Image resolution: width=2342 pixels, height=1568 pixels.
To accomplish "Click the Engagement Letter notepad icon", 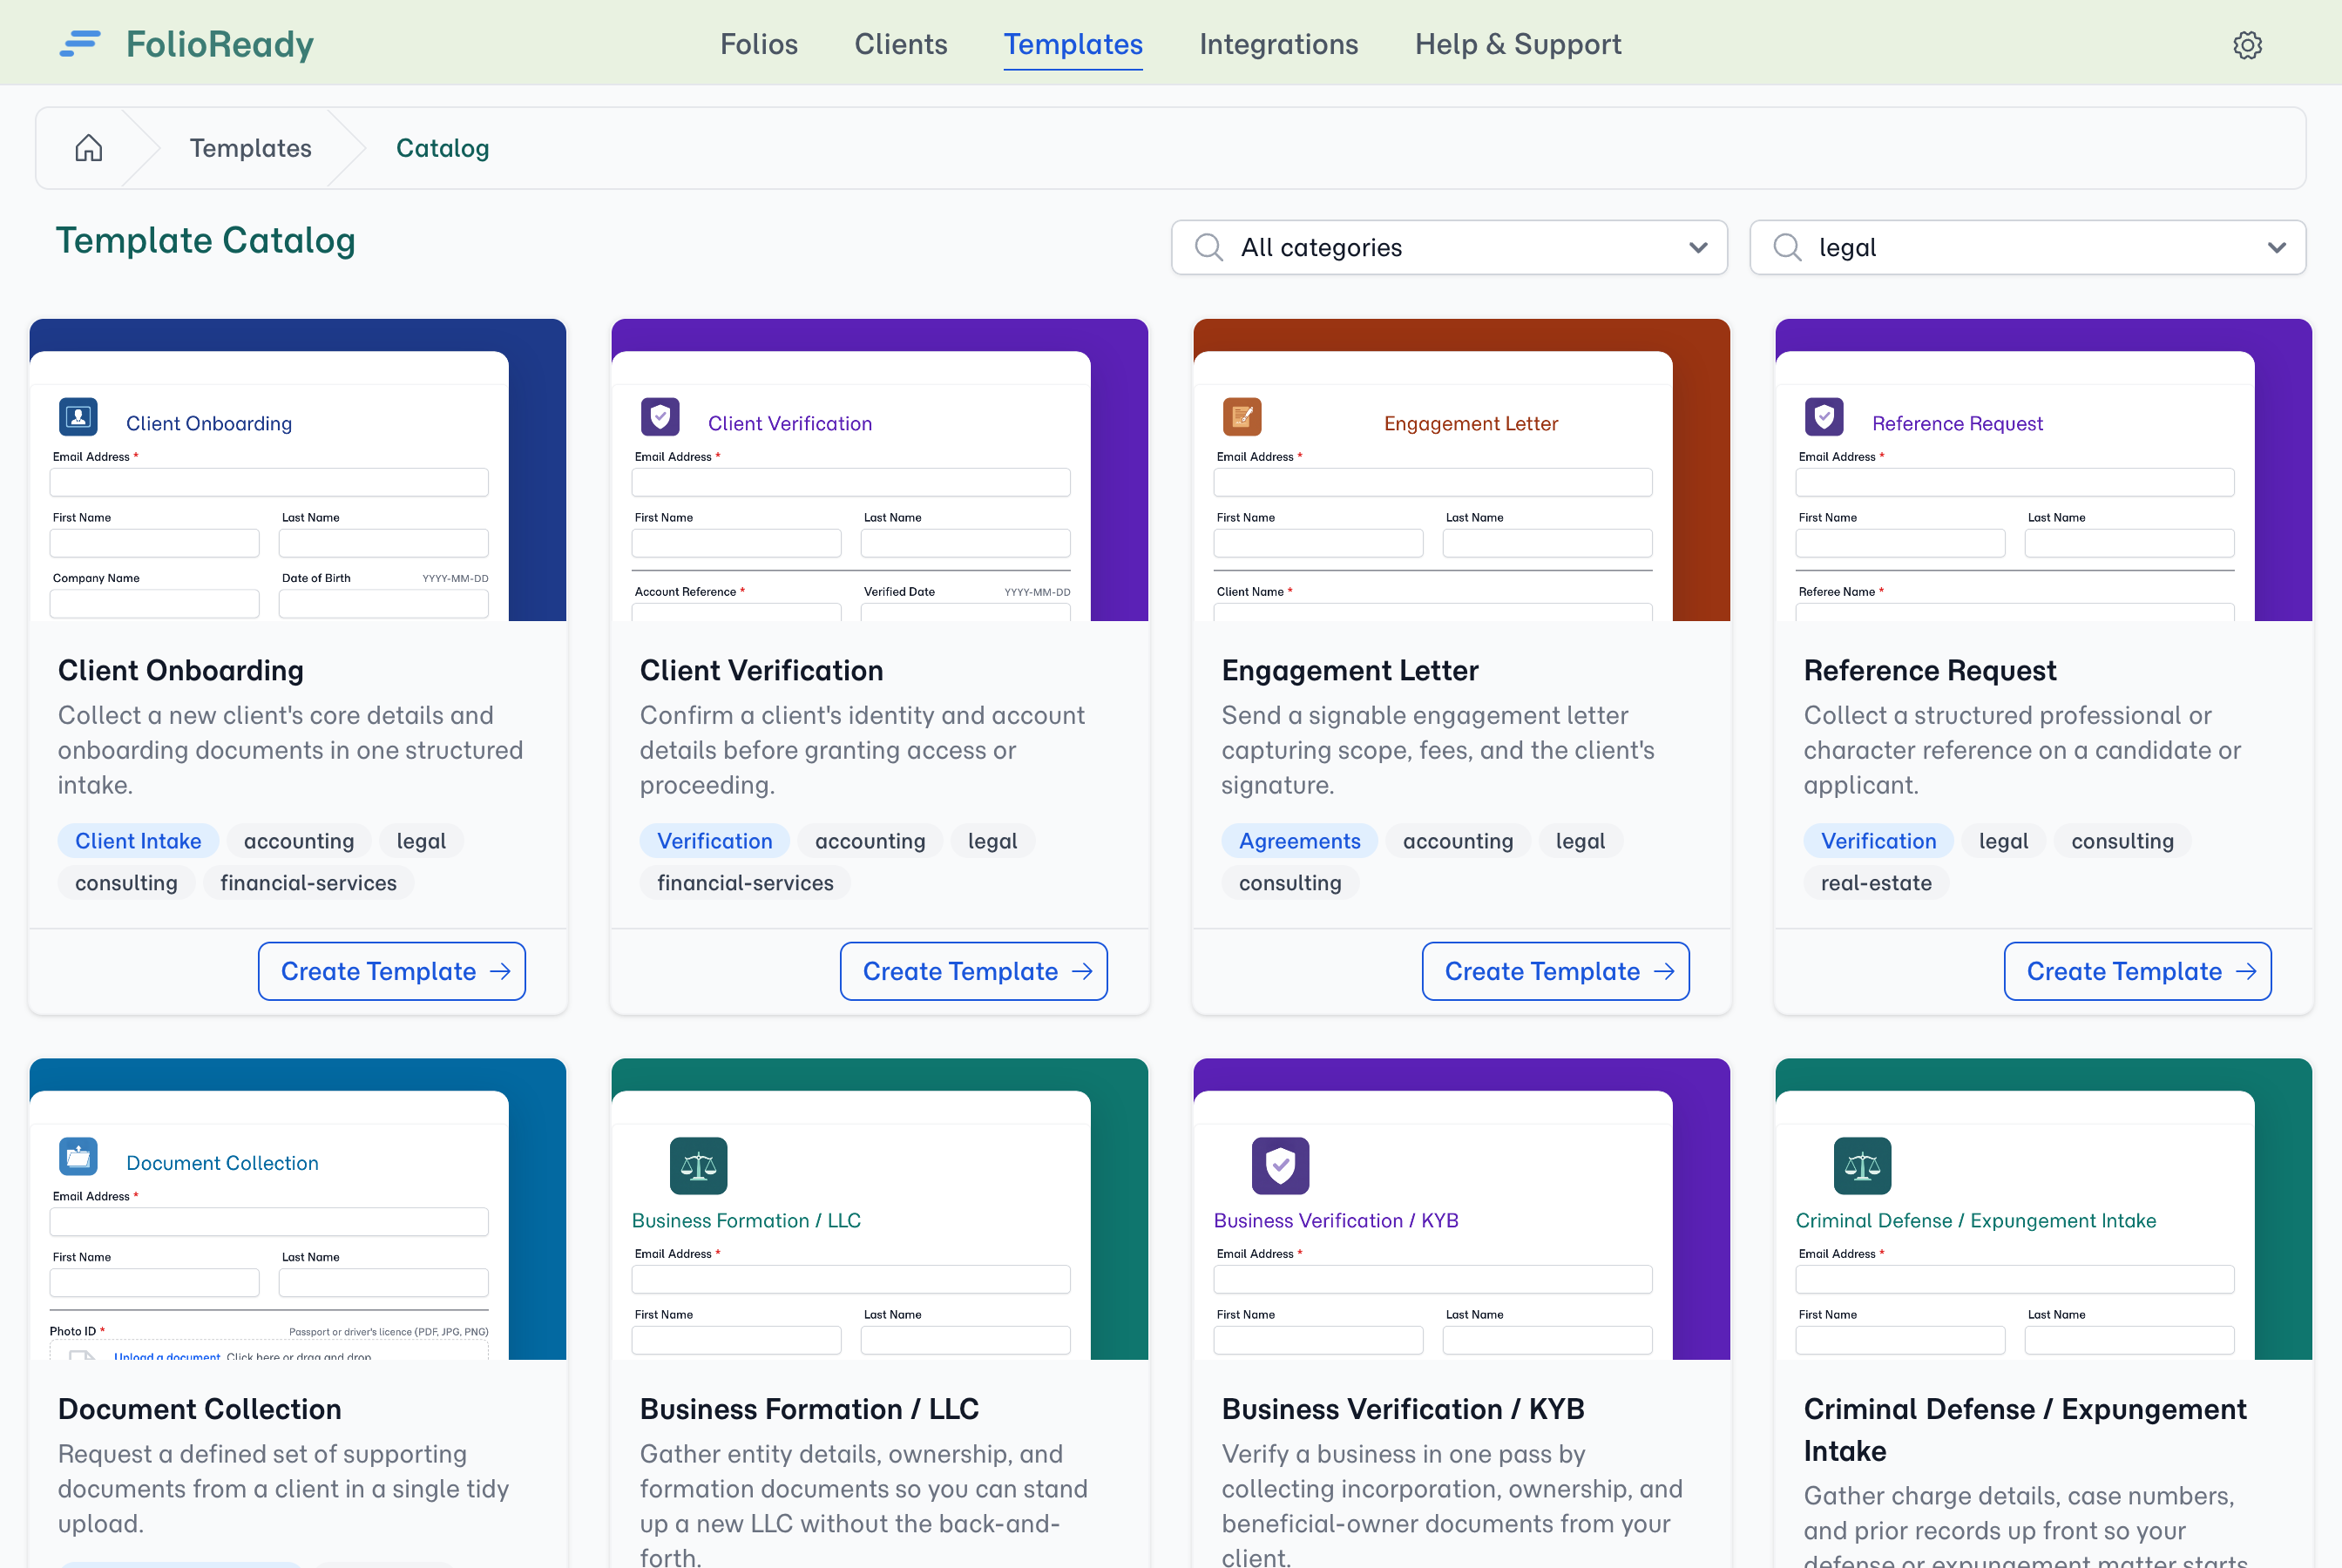I will [x=1242, y=417].
